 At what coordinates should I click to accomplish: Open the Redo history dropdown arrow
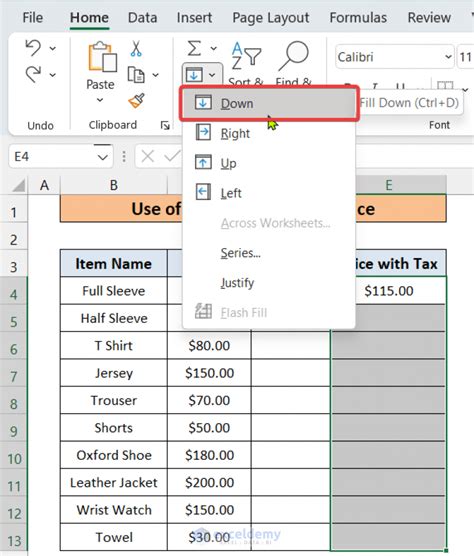(x=52, y=75)
